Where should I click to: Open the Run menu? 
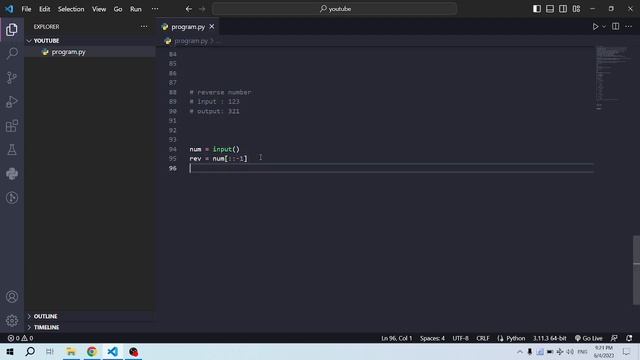tap(136, 9)
